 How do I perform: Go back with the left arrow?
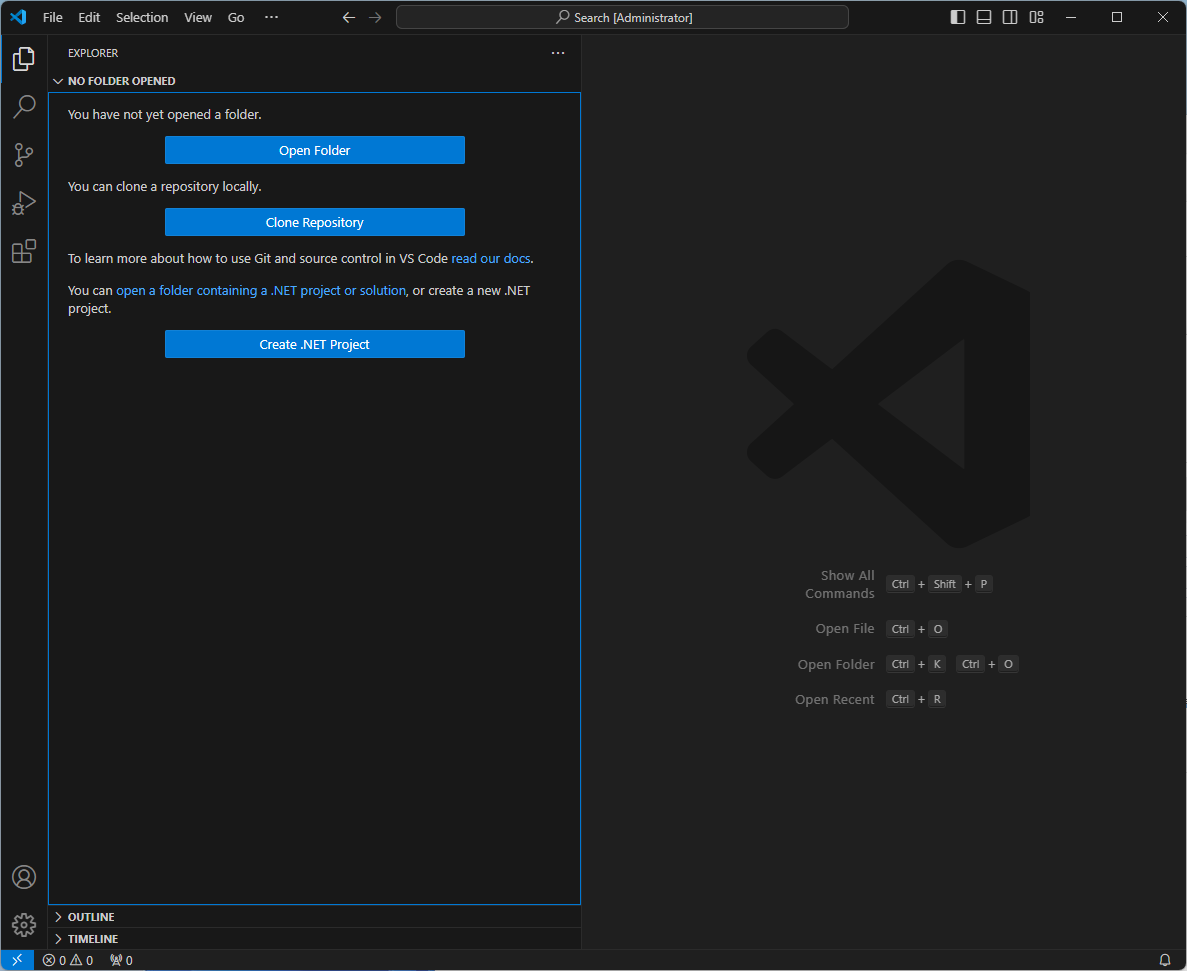(348, 17)
